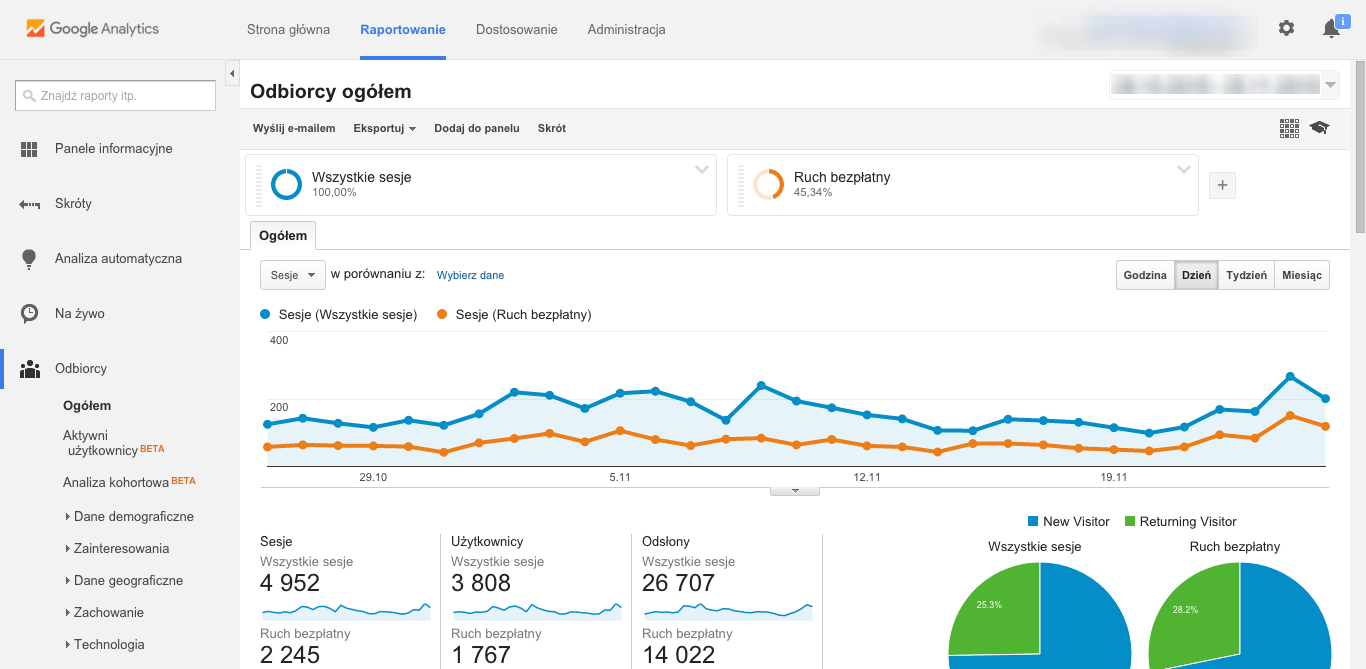Select the Miesiąc time granularity
This screenshot has width=1366, height=669.
tap(1302, 275)
